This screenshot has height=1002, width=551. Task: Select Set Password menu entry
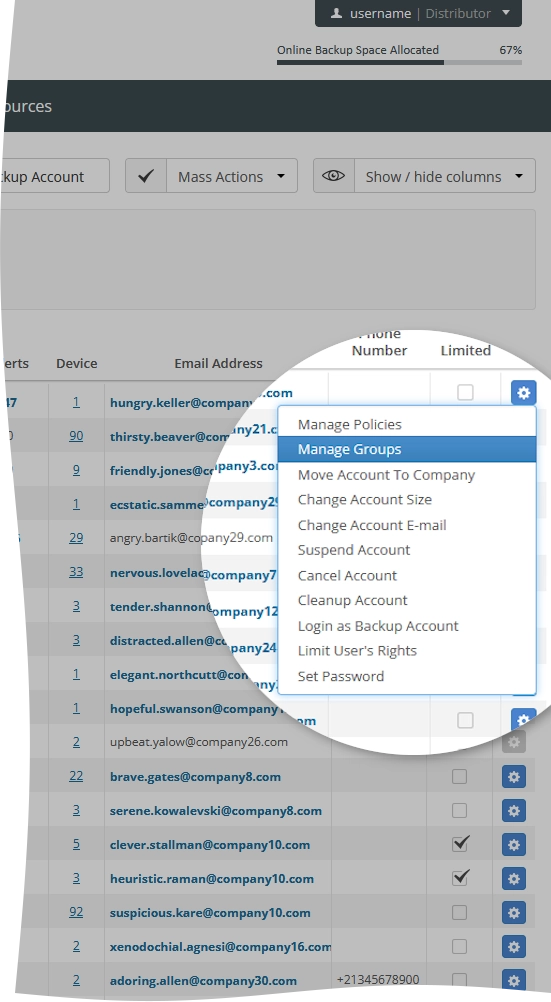click(407, 676)
